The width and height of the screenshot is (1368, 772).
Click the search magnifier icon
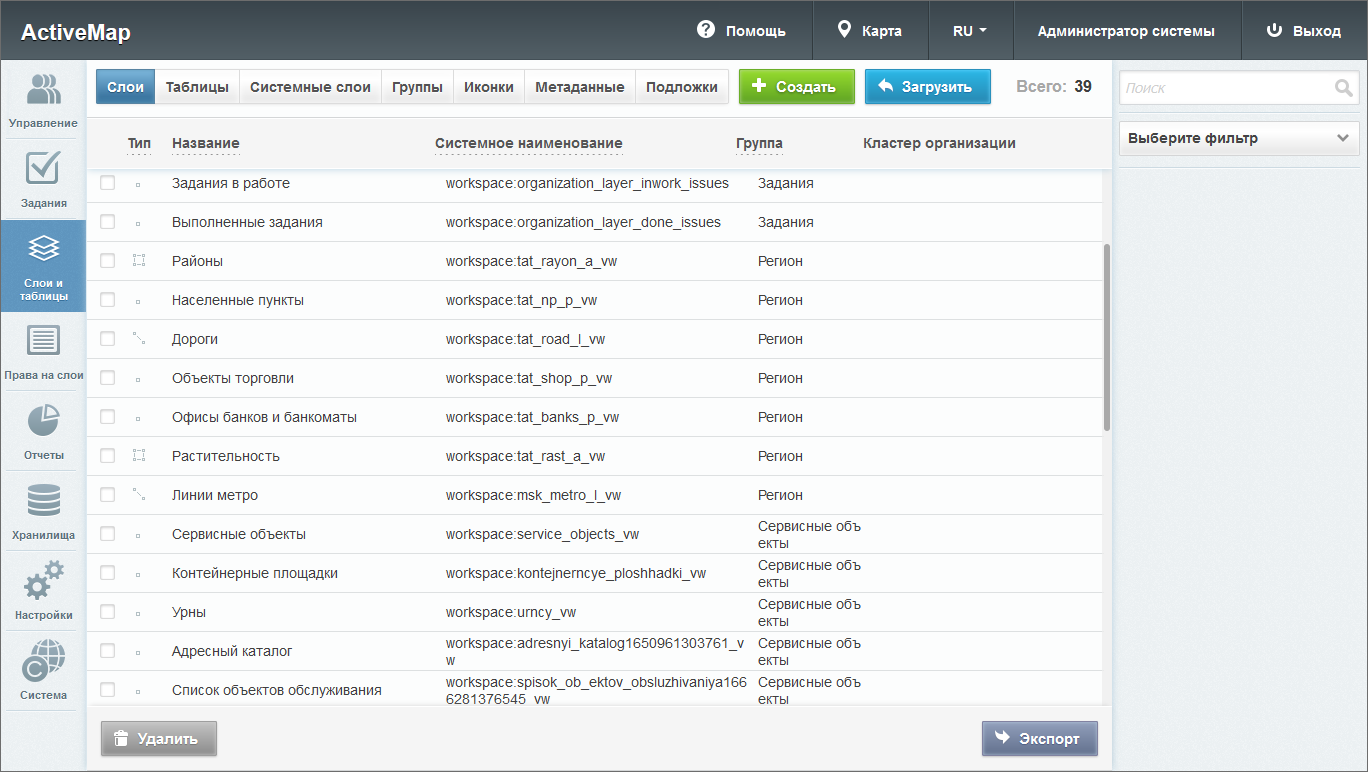pyautogui.click(x=1343, y=88)
